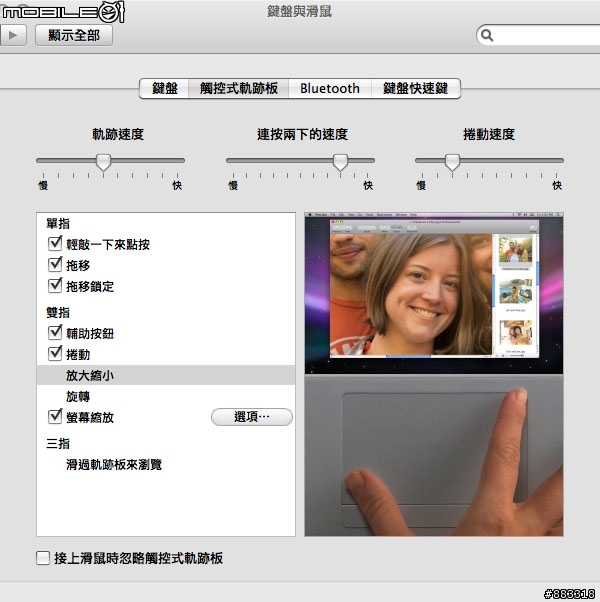Click the gesture preview video of the trackpad
The image size is (600, 602).
pyautogui.click(x=434, y=374)
